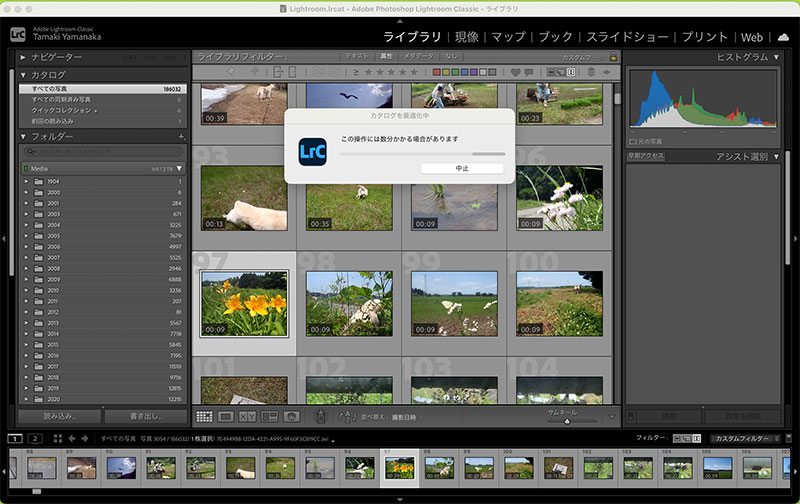This screenshot has height=504, width=800.
Task: Toggle the 元の写真 checkbox under histogram
Action: coord(633,142)
